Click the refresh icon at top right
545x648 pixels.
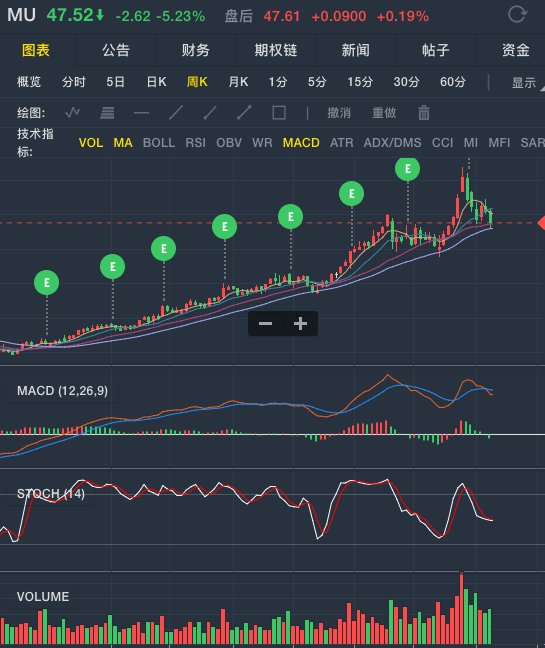517,14
